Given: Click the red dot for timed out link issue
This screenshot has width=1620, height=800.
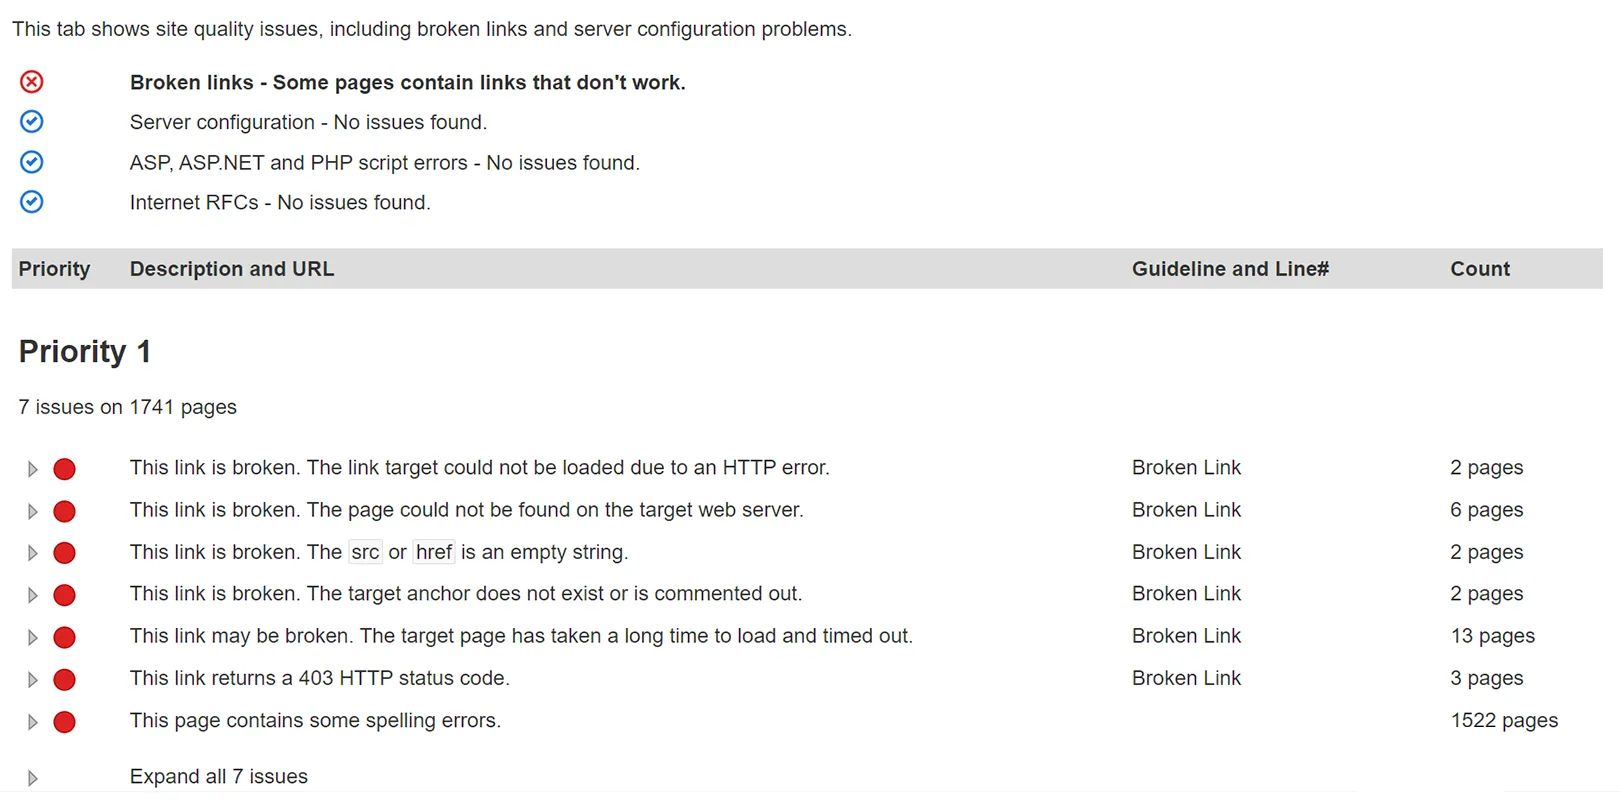Looking at the screenshot, I should tap(64, 637).
